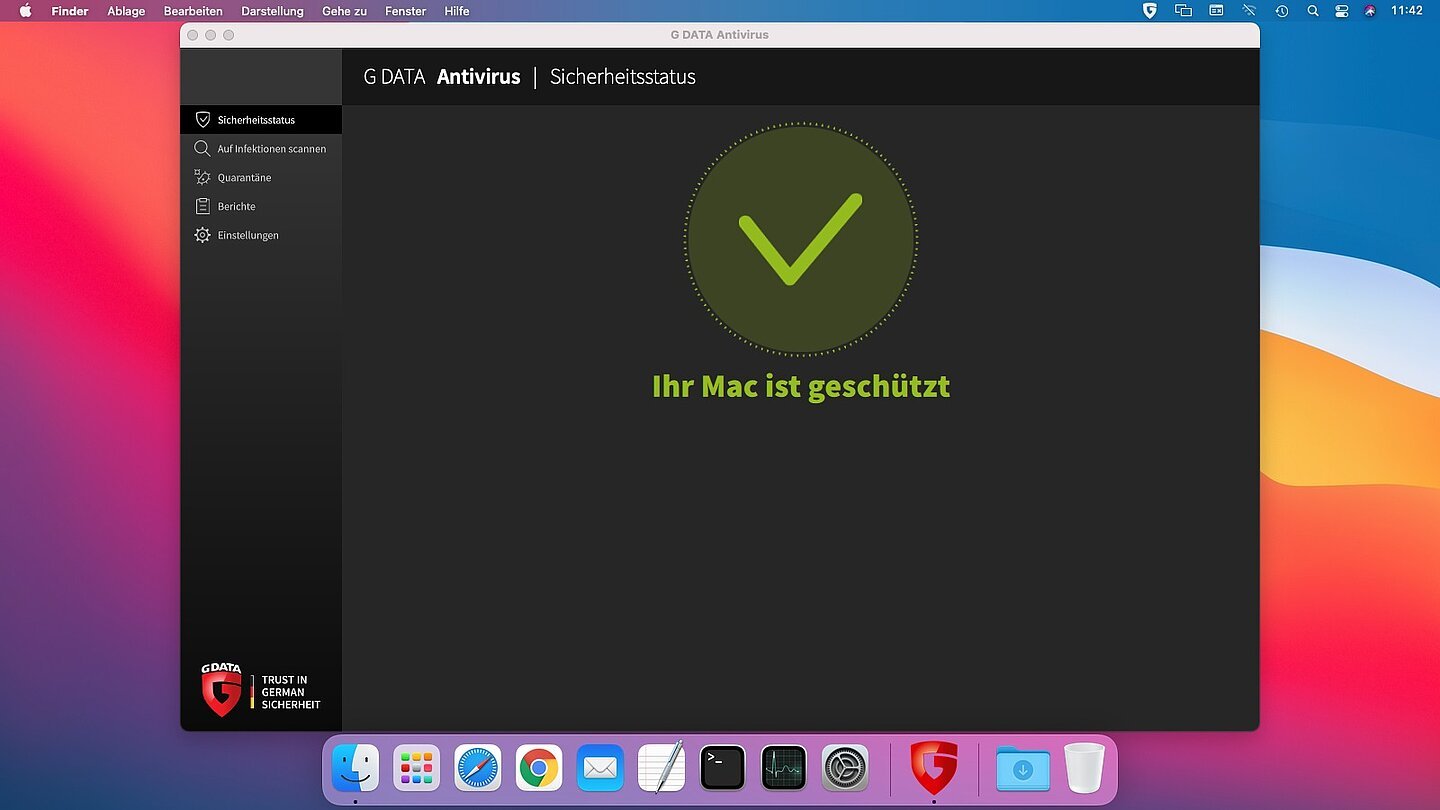Click the G DATA shield logo in sidebar

pyautogui.click(x=221, y=690)
